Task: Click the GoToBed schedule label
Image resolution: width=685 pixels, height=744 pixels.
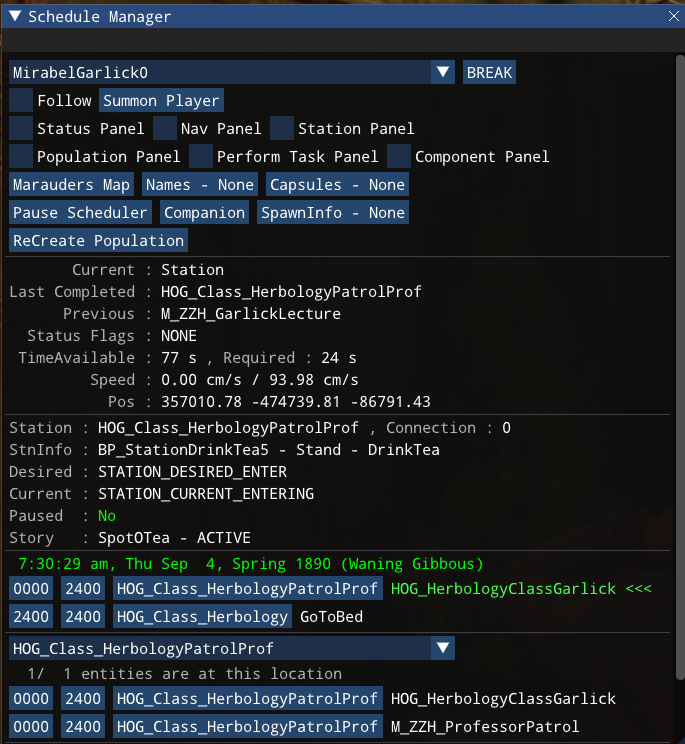Action: [x=332, y=616]
